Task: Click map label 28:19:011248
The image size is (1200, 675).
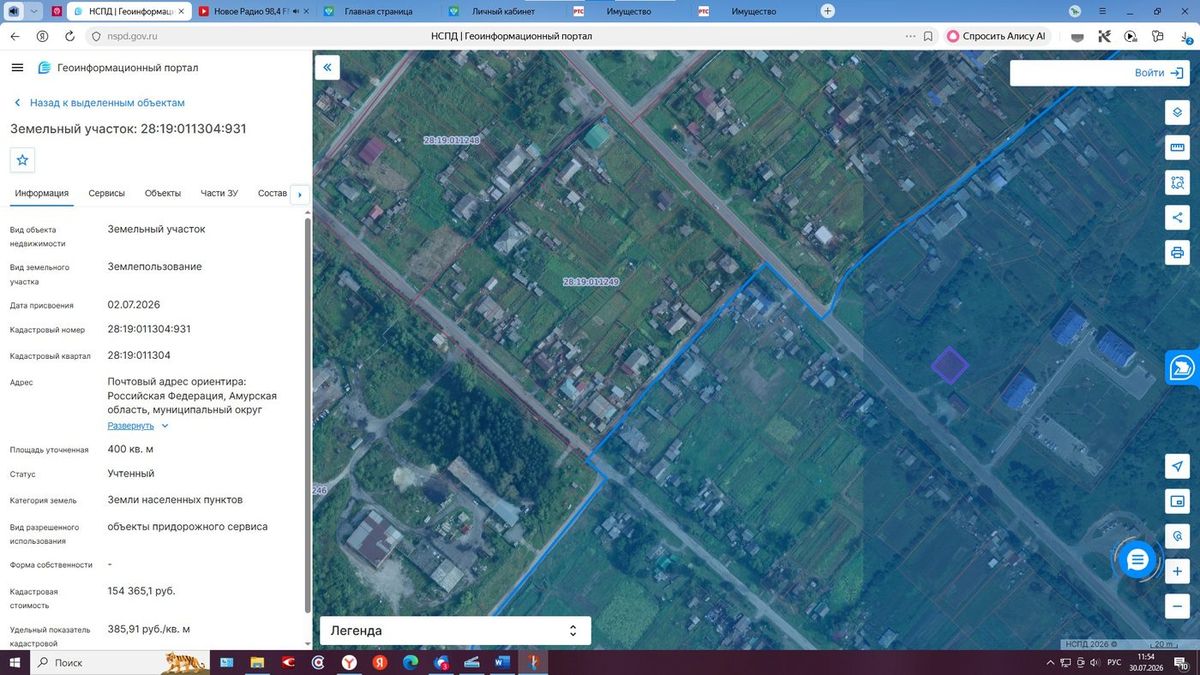Action: (452, 140)
